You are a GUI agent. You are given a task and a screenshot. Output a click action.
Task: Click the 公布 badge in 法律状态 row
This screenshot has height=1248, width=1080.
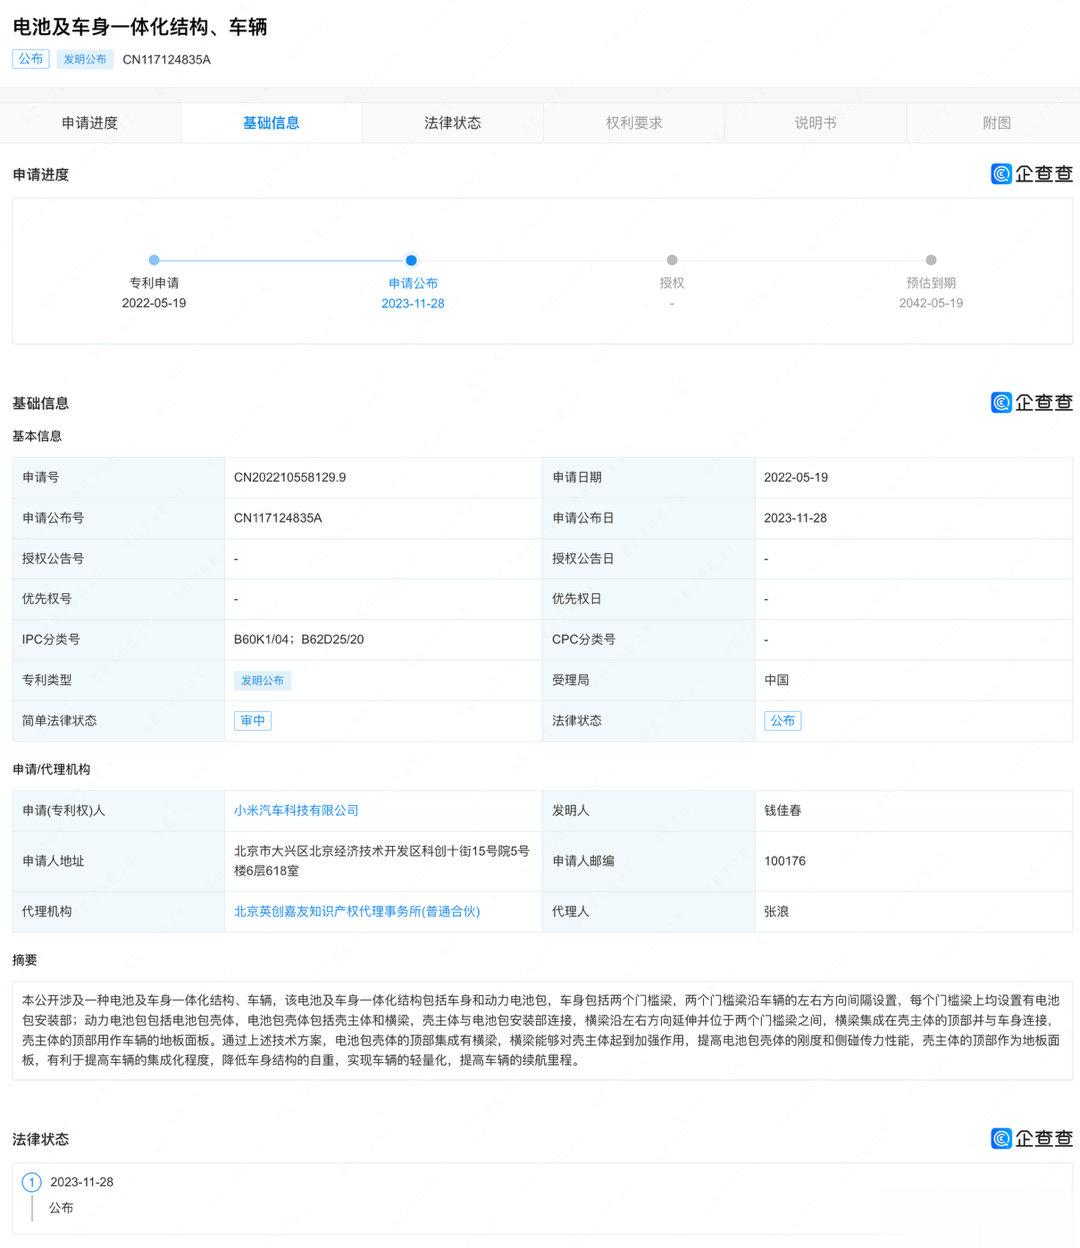(783, 721)
